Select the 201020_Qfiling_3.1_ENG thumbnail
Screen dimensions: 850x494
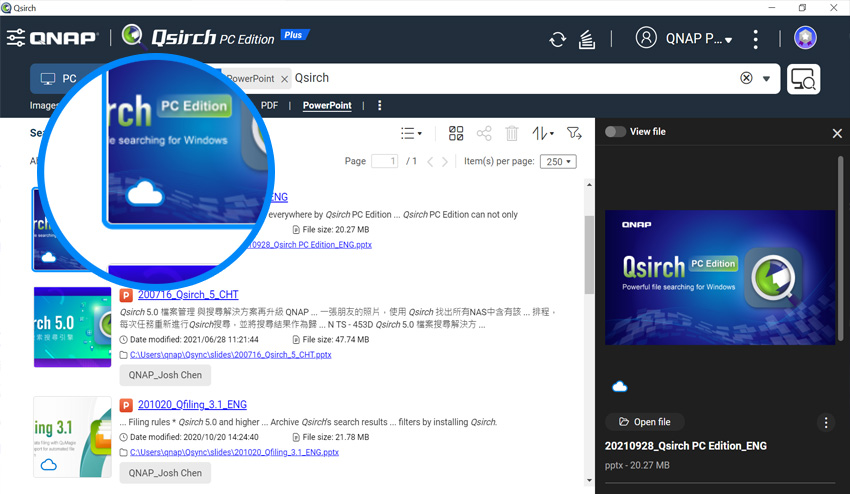pyautogui.click(x=72, y=436)
